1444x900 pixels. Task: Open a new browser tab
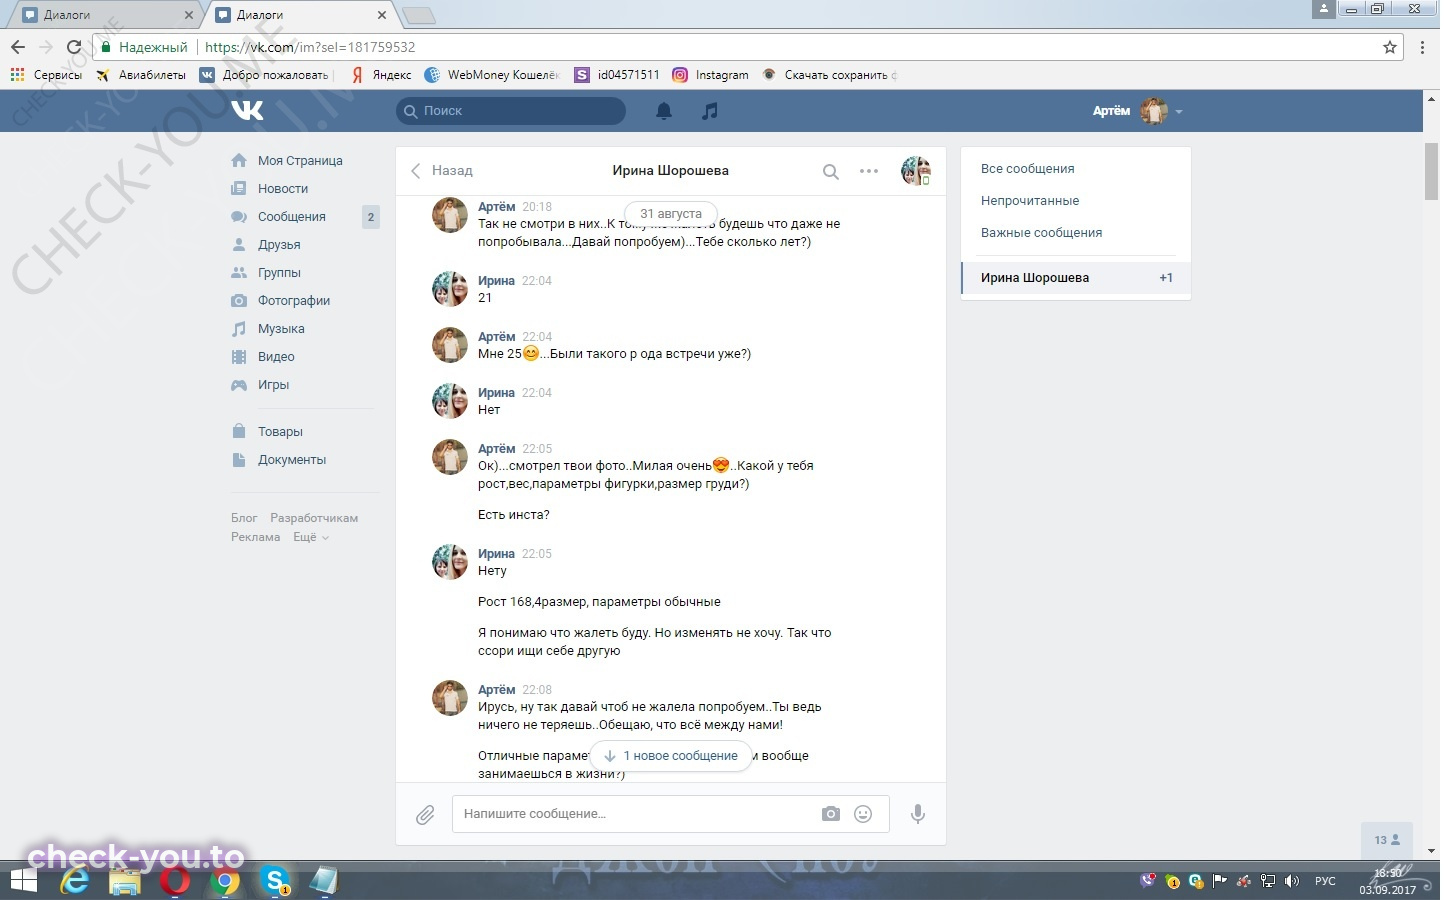418,15
